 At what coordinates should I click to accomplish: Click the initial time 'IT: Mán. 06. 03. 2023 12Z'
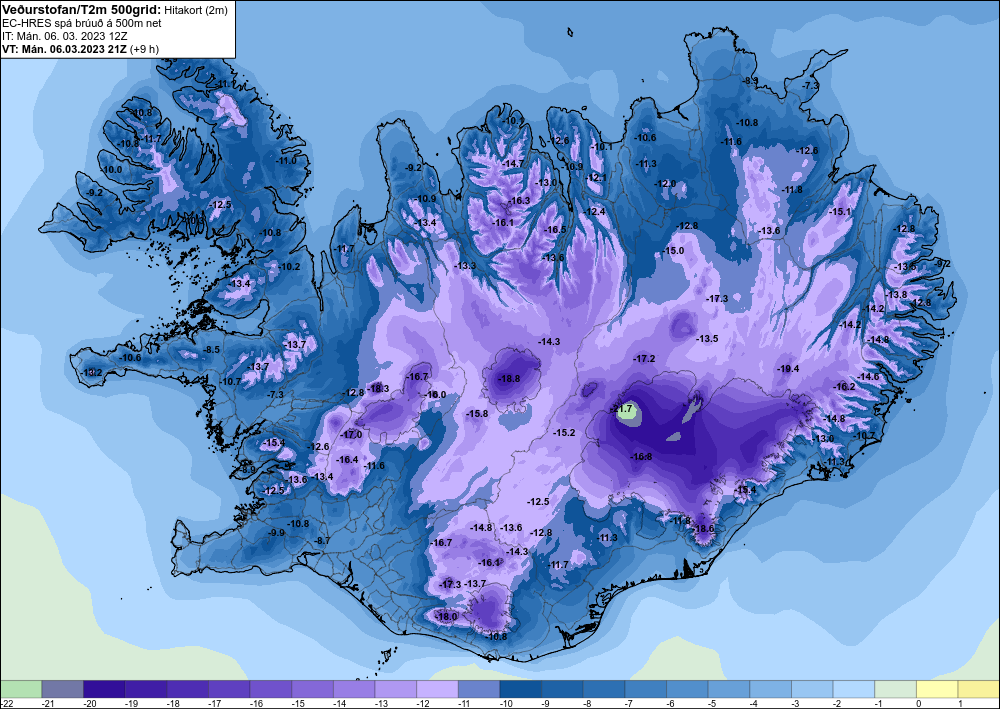coord(64,36)
